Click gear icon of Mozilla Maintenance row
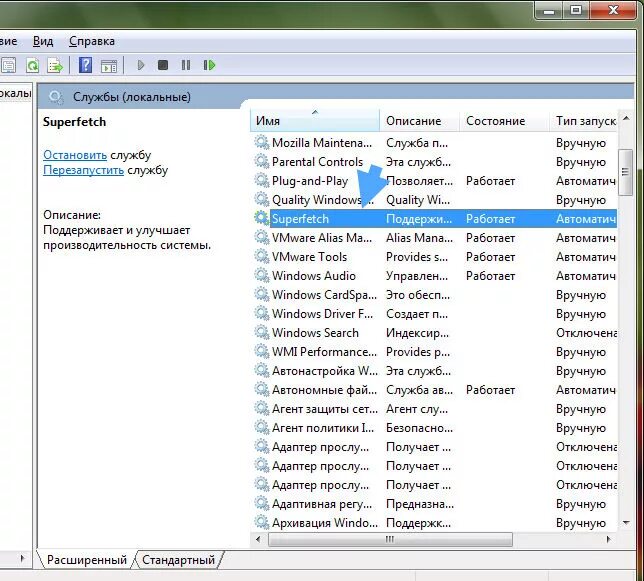The image size is (644, 581). (261, 142)
